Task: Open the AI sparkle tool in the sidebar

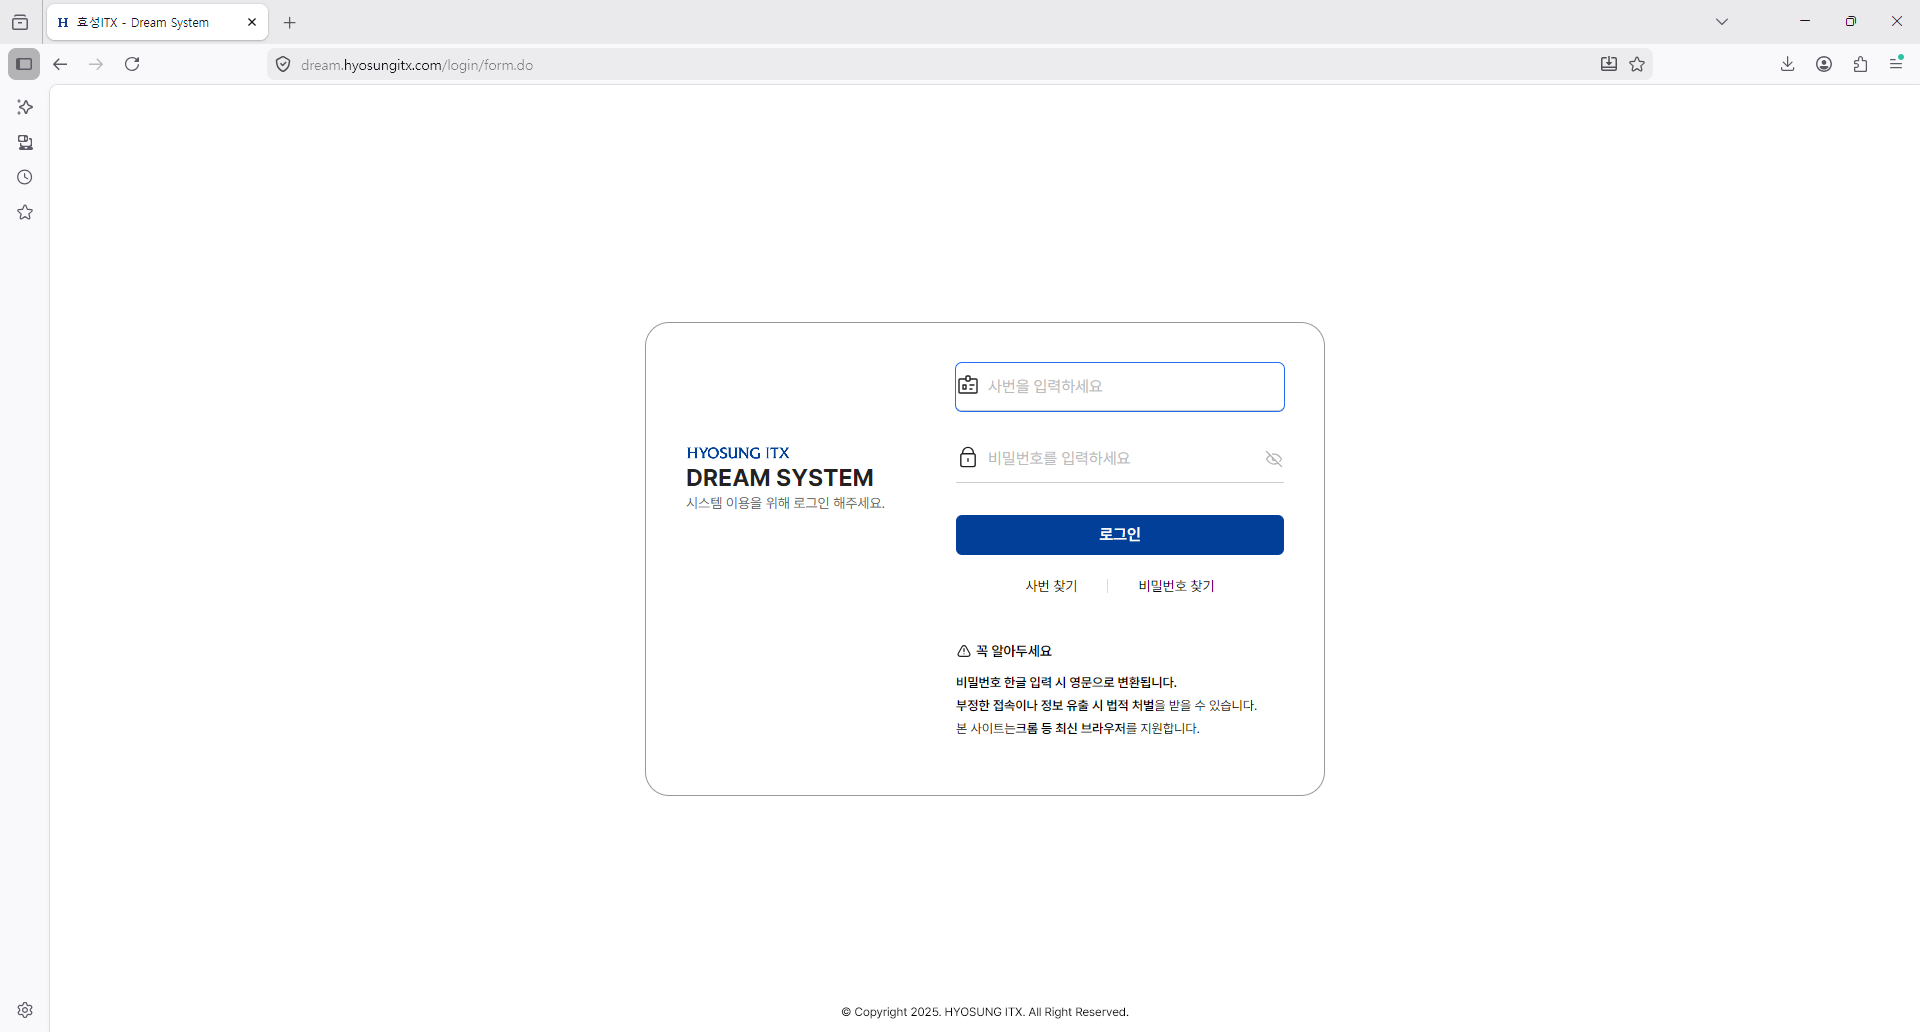Action: [25, 107]
